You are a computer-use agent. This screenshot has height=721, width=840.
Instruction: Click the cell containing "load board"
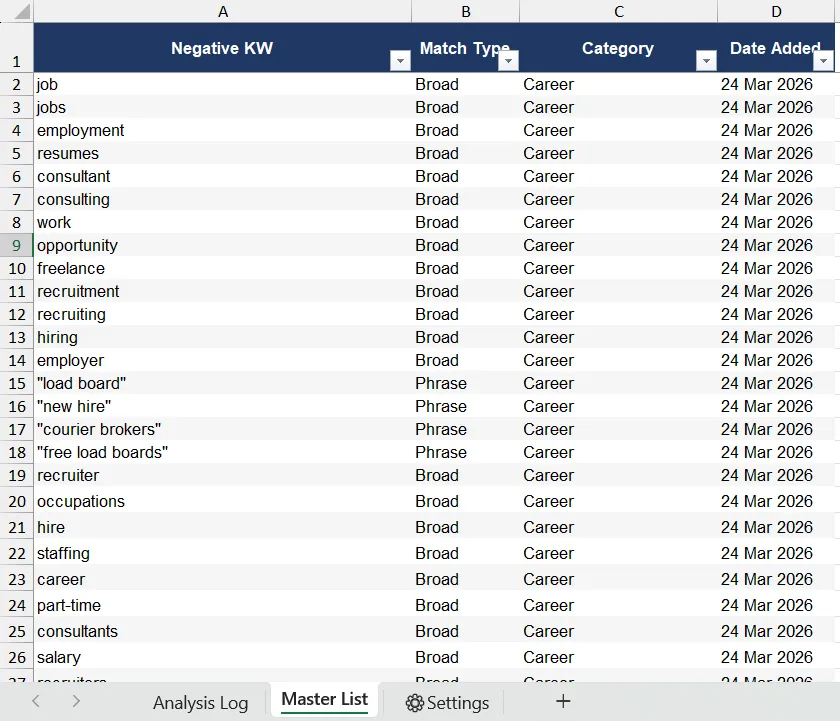tap(223, 384)
